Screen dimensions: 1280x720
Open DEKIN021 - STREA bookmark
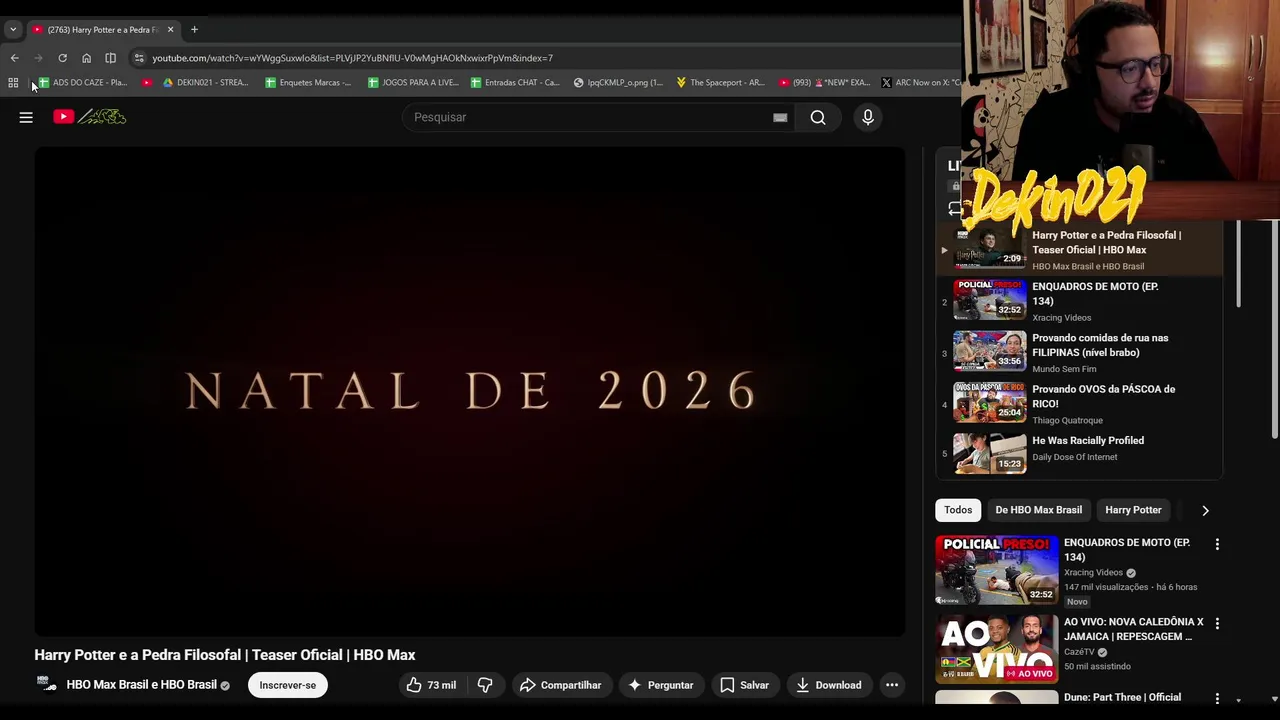[x=205, y=82]
